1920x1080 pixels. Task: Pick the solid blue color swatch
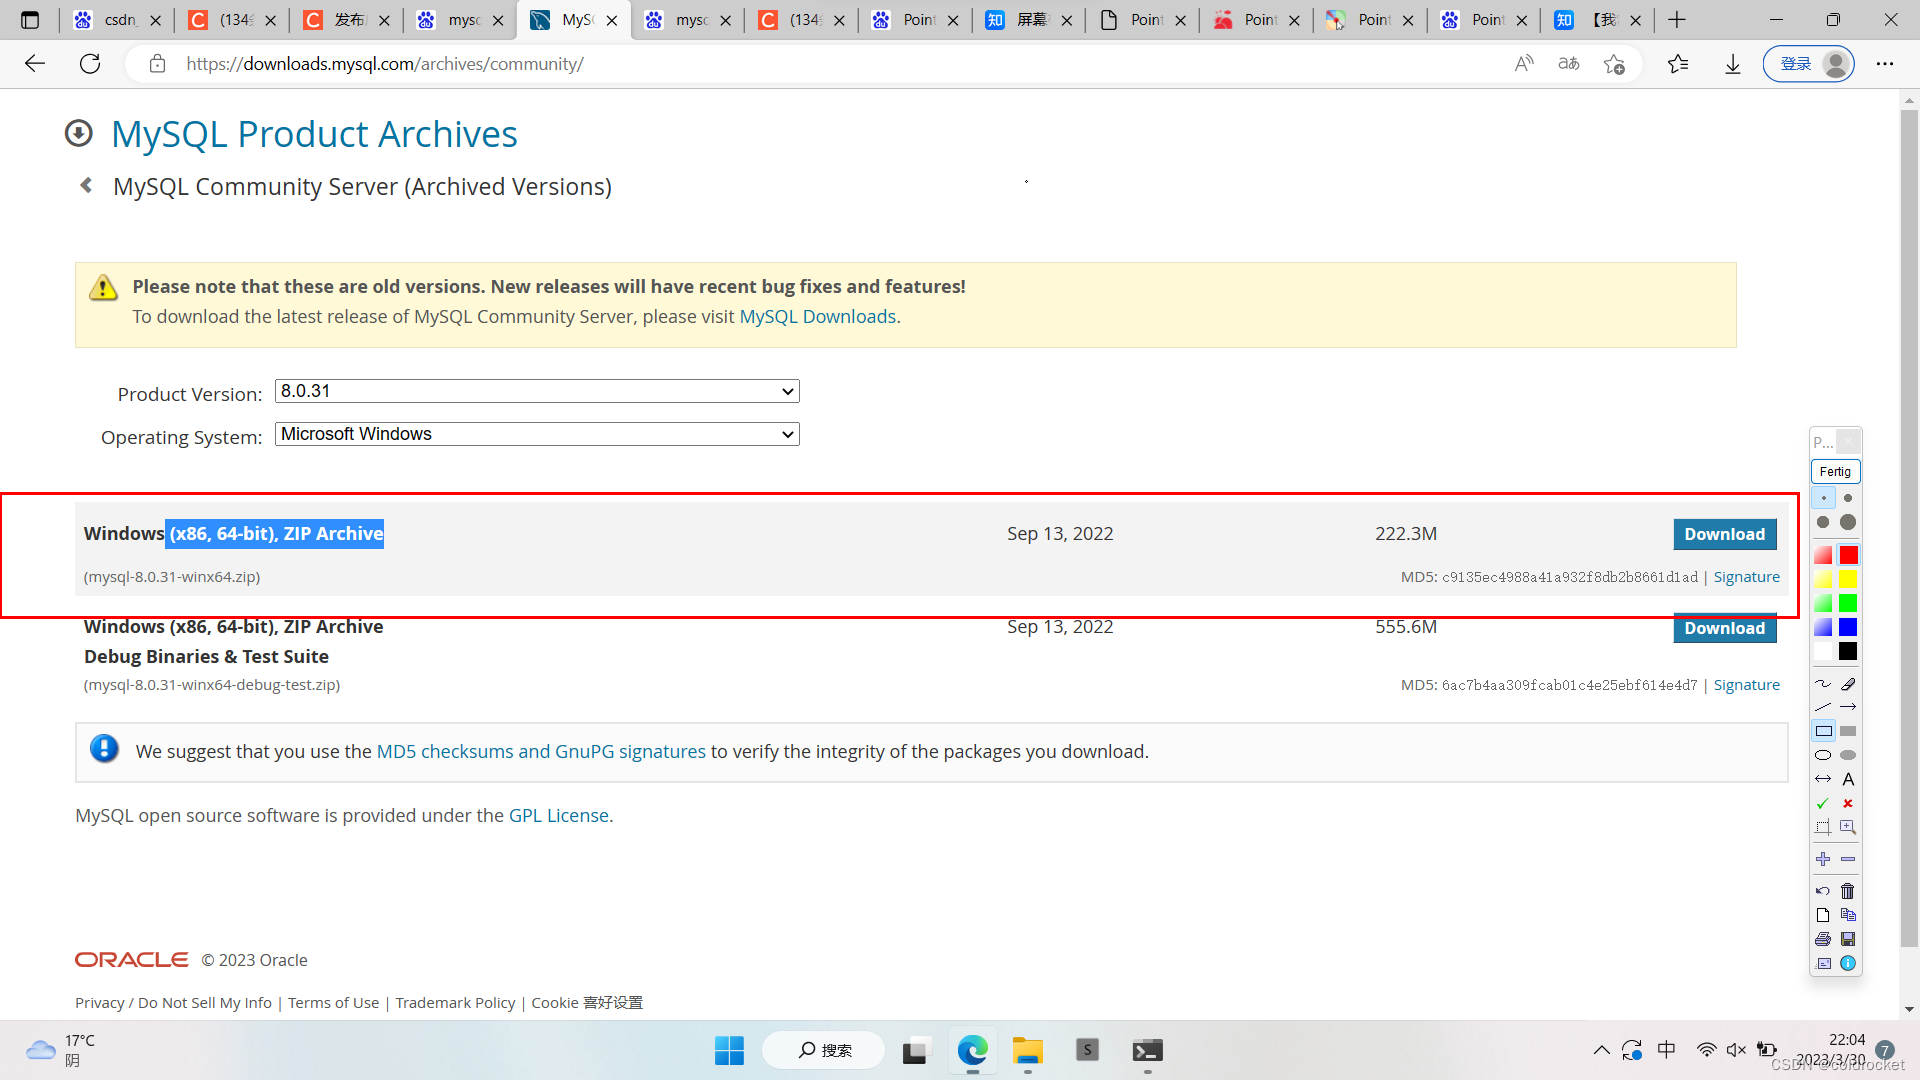[x=1848, y=627]
